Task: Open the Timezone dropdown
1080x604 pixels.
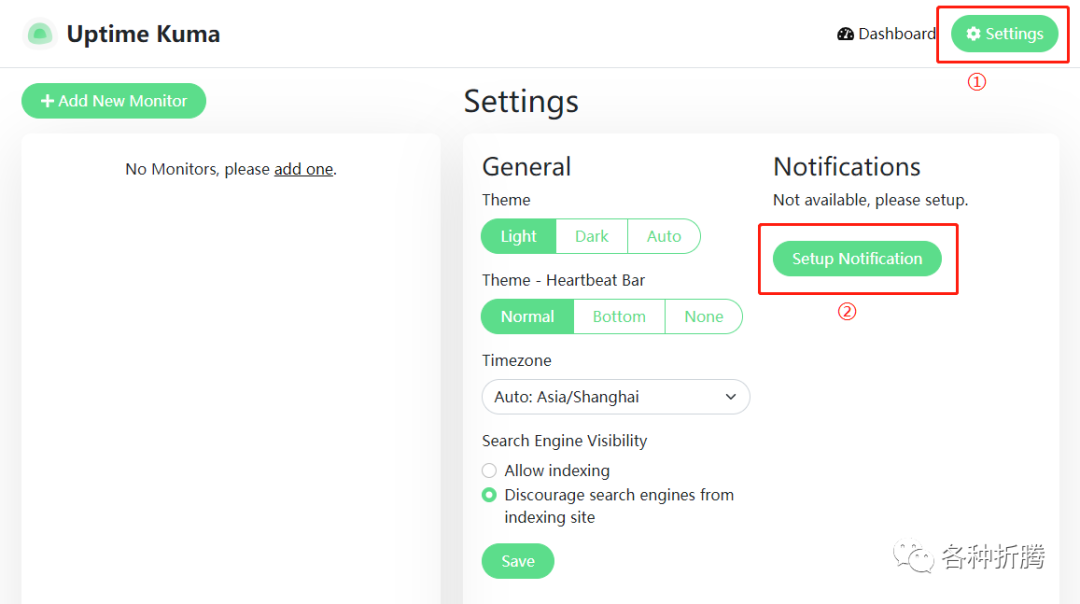Action: [615, 397]
